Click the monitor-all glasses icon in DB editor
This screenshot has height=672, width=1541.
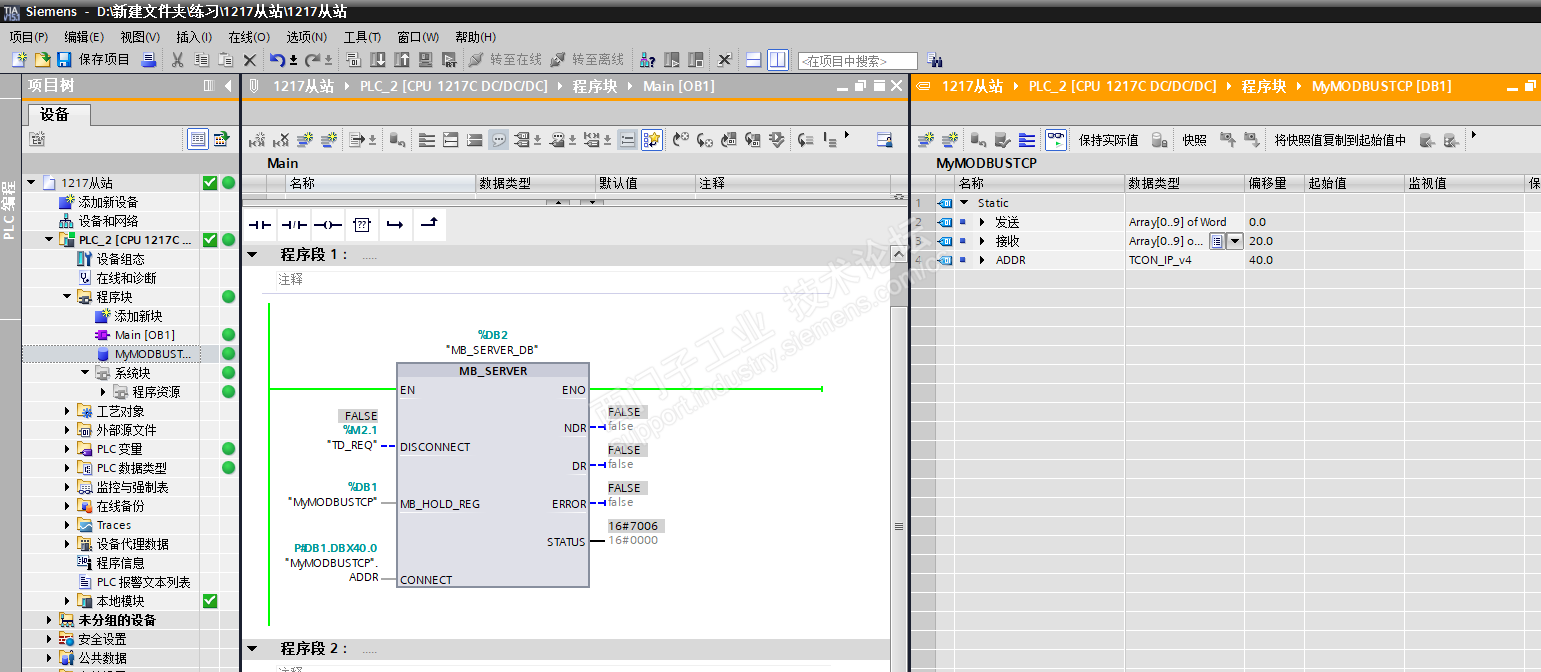[1056, 140]
